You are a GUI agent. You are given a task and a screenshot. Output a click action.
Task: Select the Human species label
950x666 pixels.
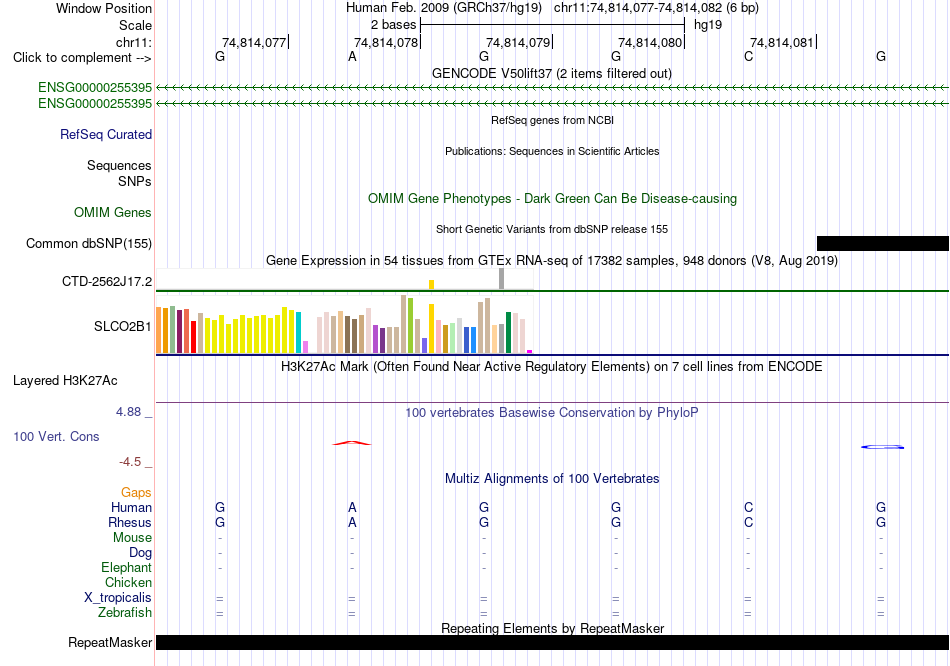[x=131, y=507]
